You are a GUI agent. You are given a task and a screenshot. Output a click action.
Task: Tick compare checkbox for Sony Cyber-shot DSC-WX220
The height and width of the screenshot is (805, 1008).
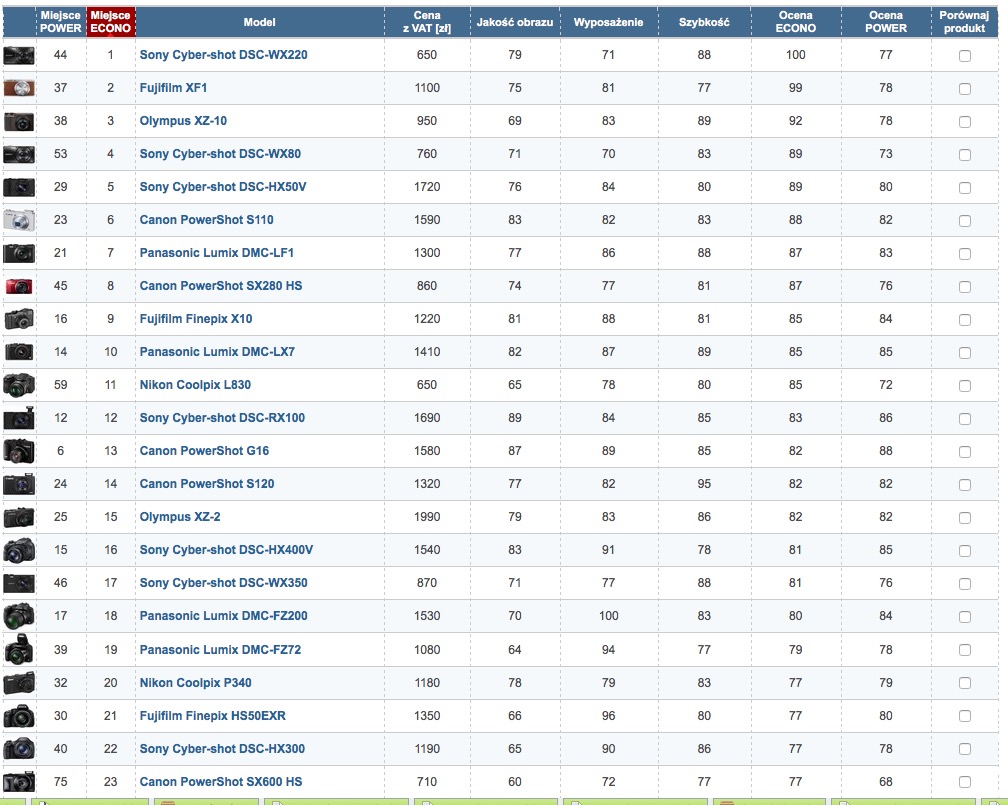[964, 56]
